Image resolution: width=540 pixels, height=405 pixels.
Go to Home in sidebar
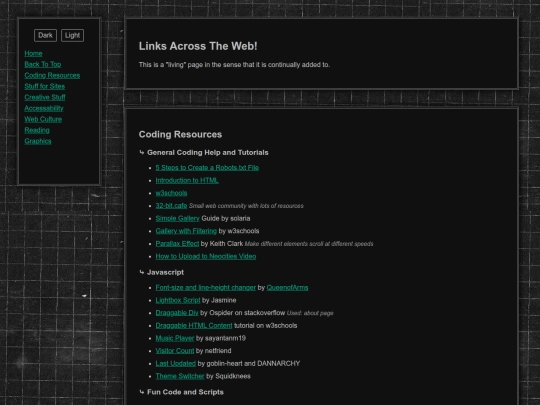click(33, 53)
